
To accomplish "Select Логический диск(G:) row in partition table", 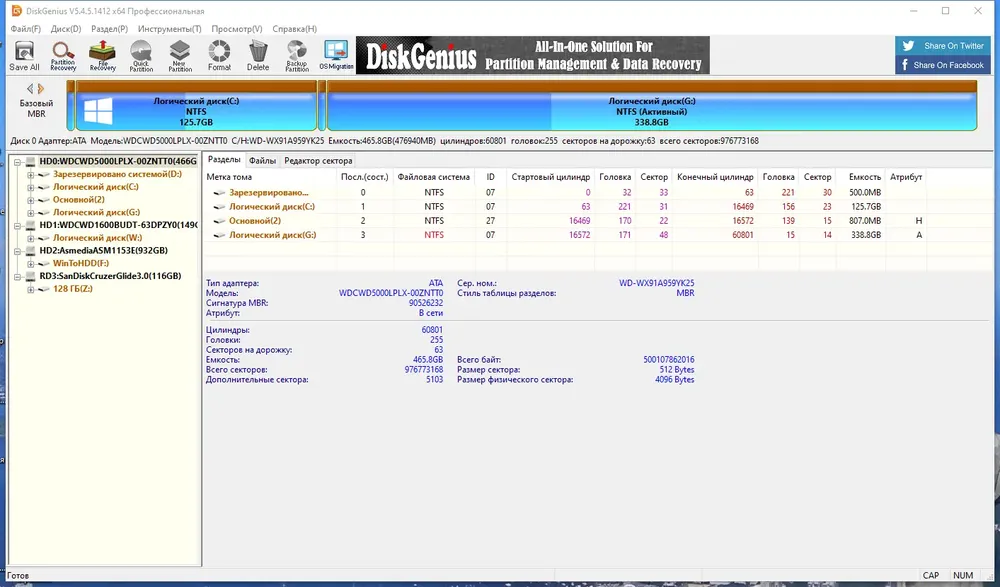I will 566,235.
